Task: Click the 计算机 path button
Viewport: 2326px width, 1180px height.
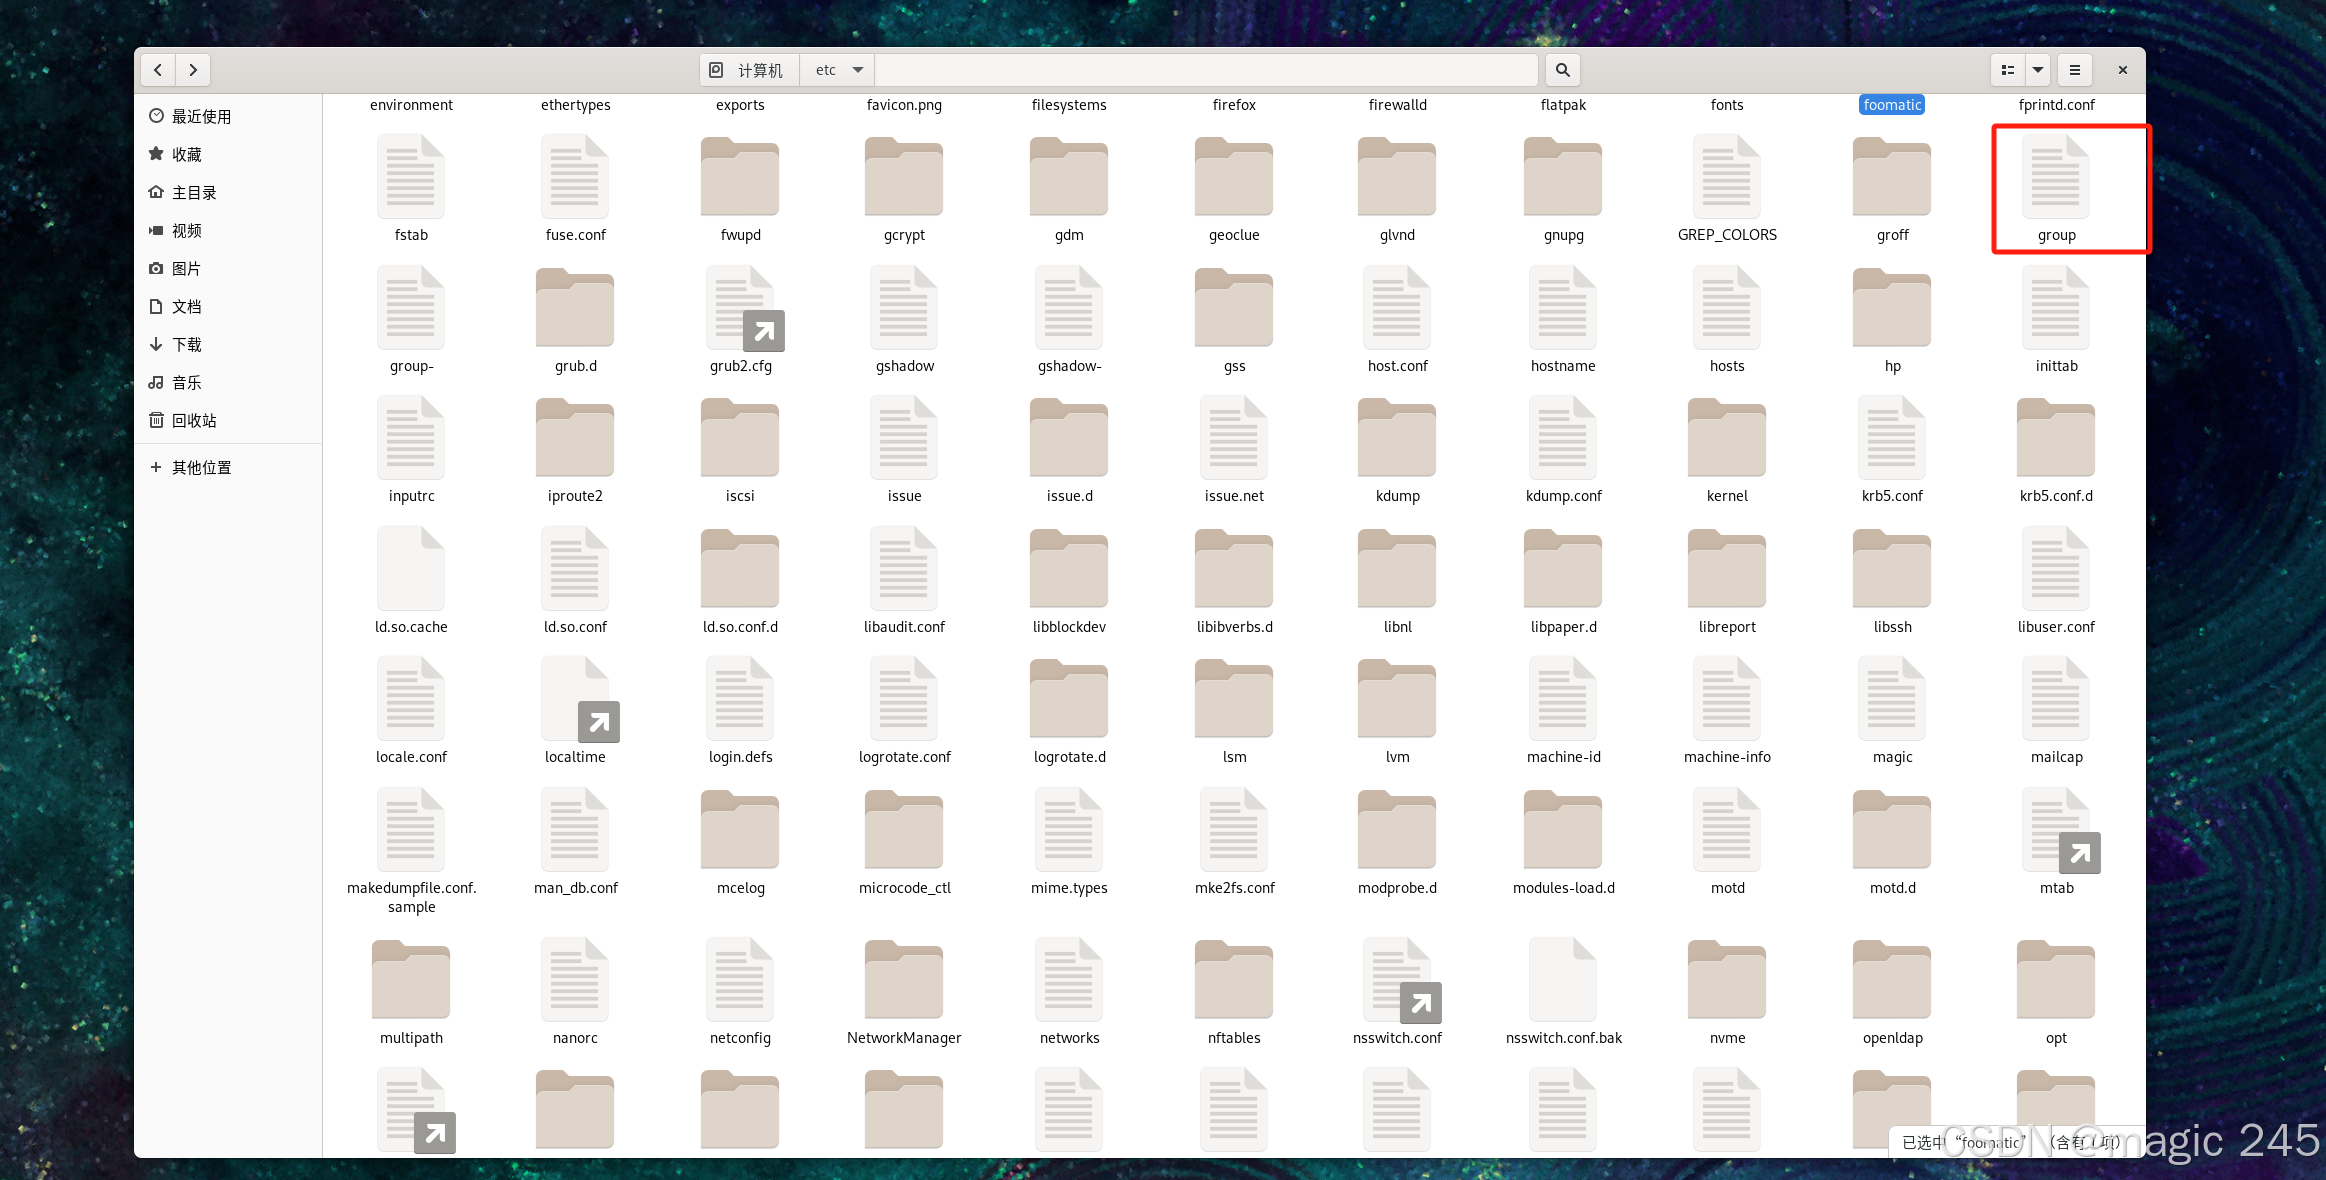Action: [748, 70]
